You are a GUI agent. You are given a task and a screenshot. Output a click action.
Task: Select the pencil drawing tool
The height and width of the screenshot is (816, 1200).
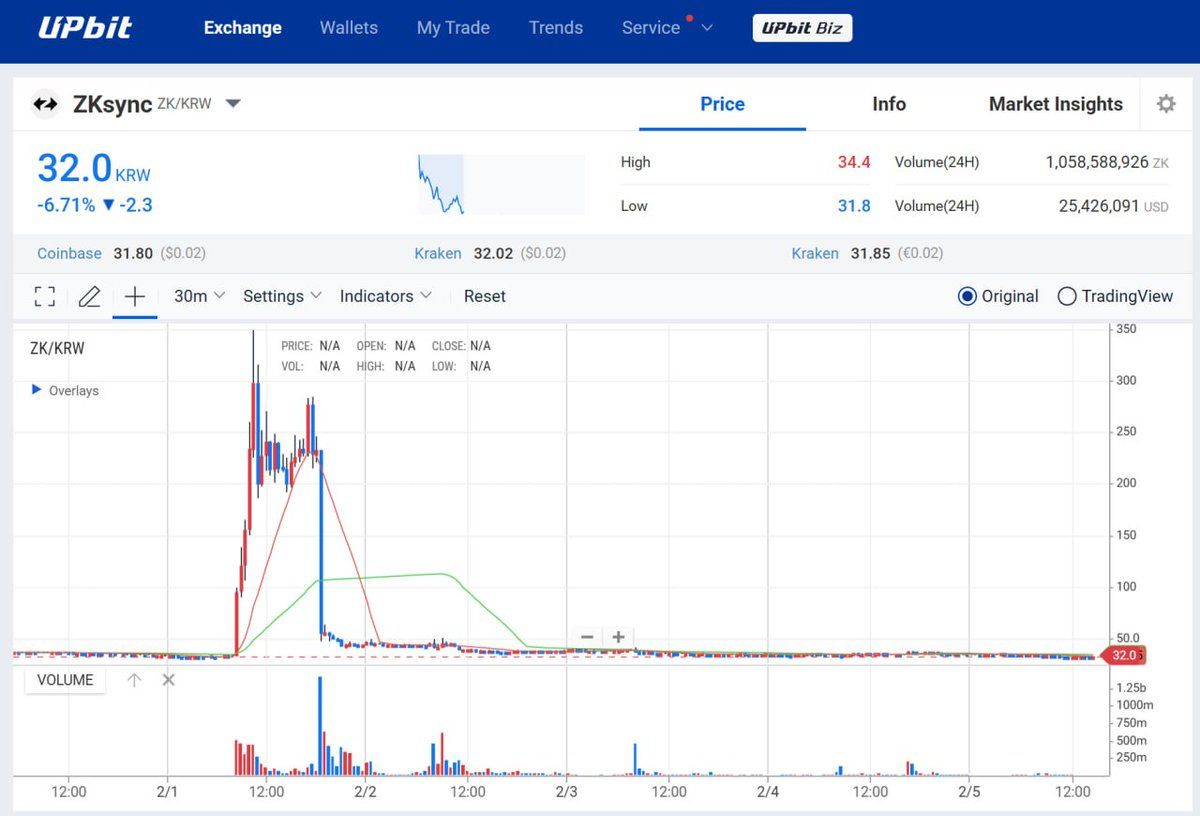pyautogui.click(x=89, y=296)
